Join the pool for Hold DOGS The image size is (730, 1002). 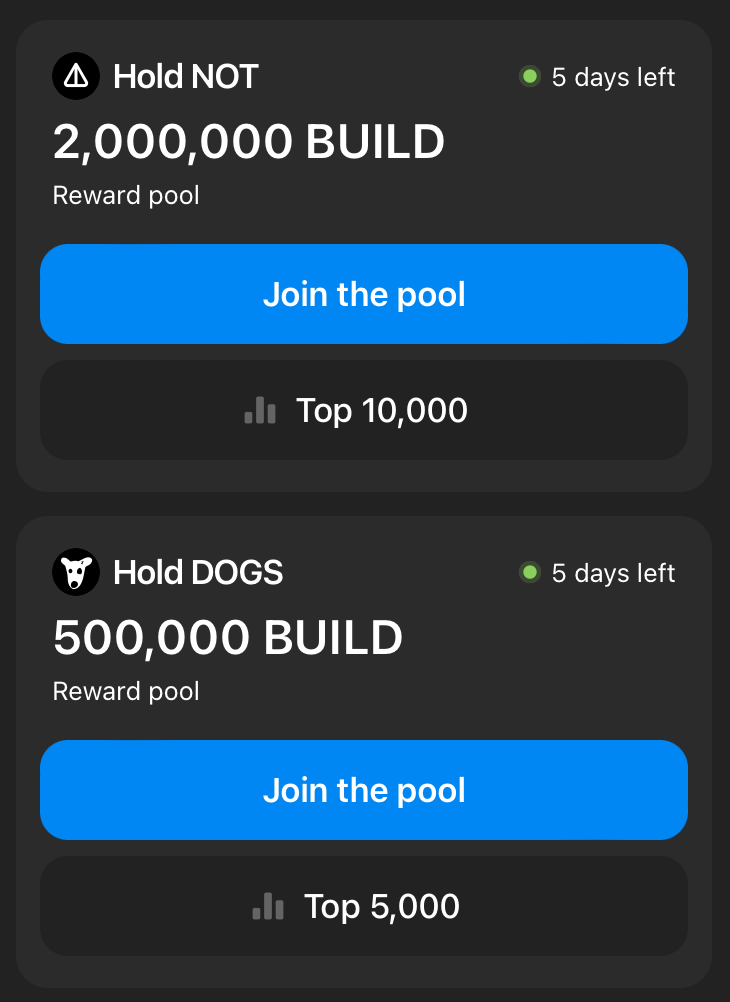tap(364, 790)
